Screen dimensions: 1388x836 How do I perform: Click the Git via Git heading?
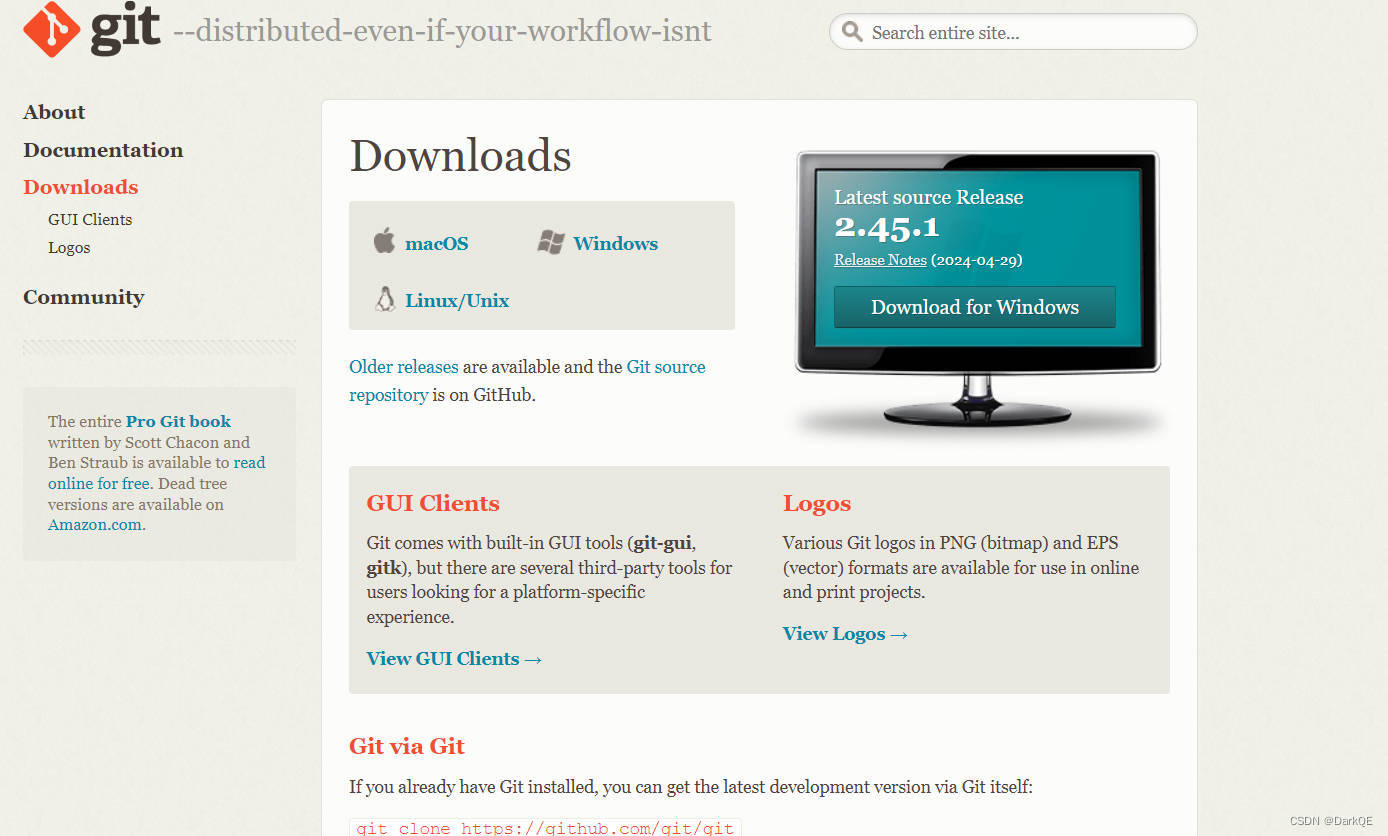coord(407,746)
